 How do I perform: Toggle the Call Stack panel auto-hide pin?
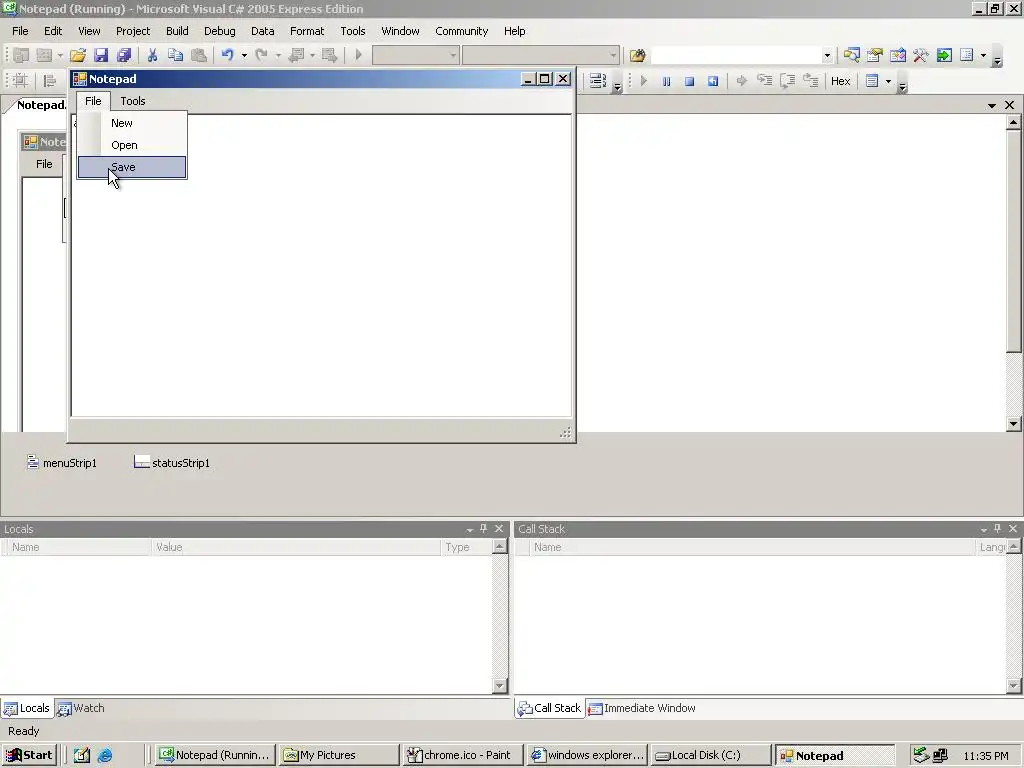click(997, 528)
